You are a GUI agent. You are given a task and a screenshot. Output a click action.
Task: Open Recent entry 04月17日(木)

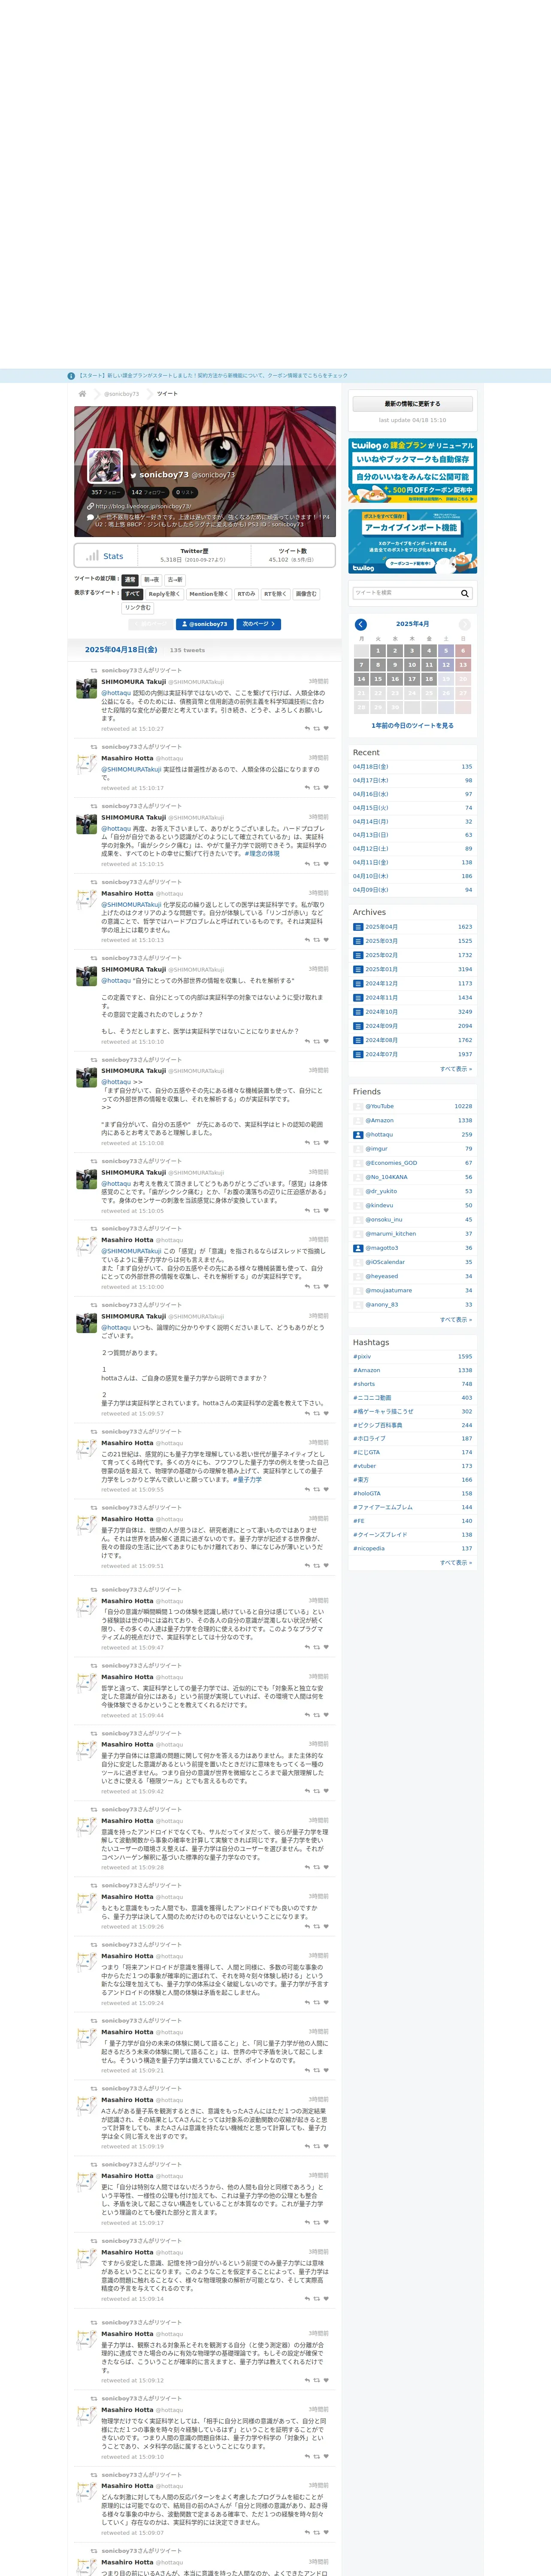[412, 781]
